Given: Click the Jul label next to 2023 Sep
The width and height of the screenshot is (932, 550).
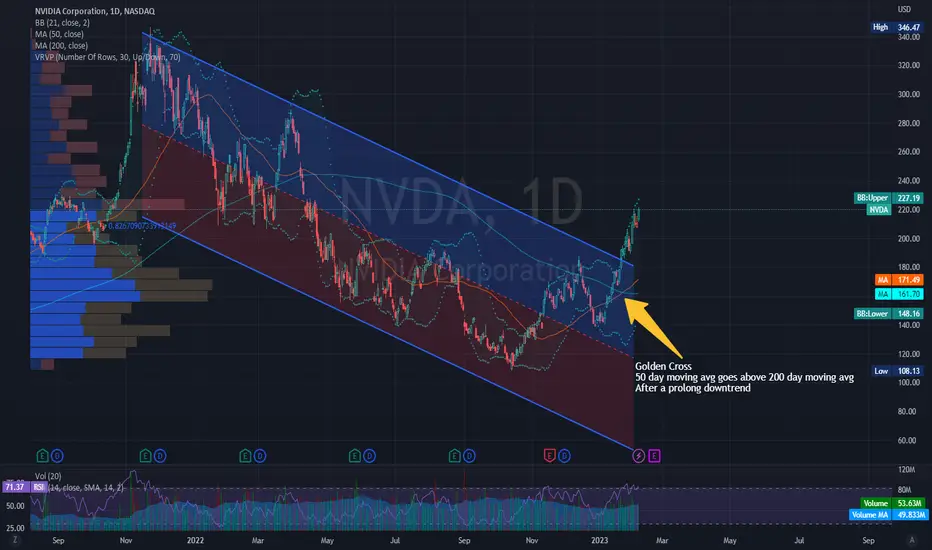Looking at the screenshot, I should [x=799, y=540].
